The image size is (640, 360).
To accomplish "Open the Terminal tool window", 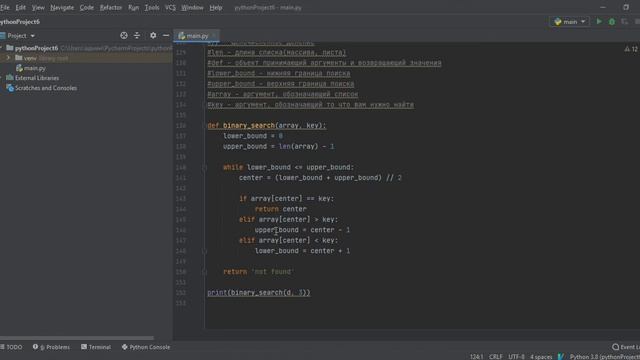I will 96,347.
